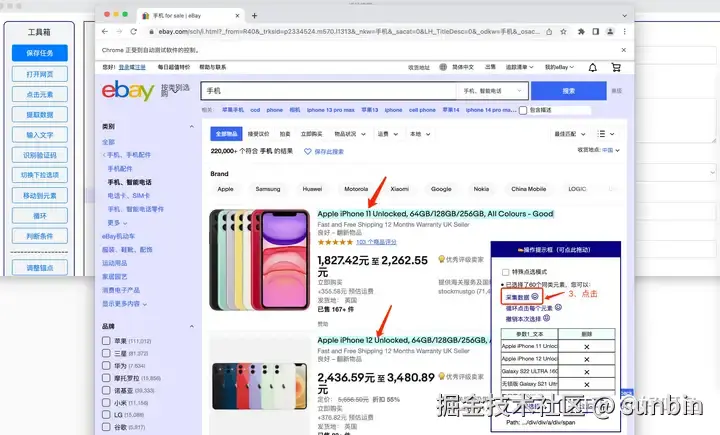Click 识别验证码 in the toolbox
The width and height of the screenshot is (720, 435).
(39, 155)
